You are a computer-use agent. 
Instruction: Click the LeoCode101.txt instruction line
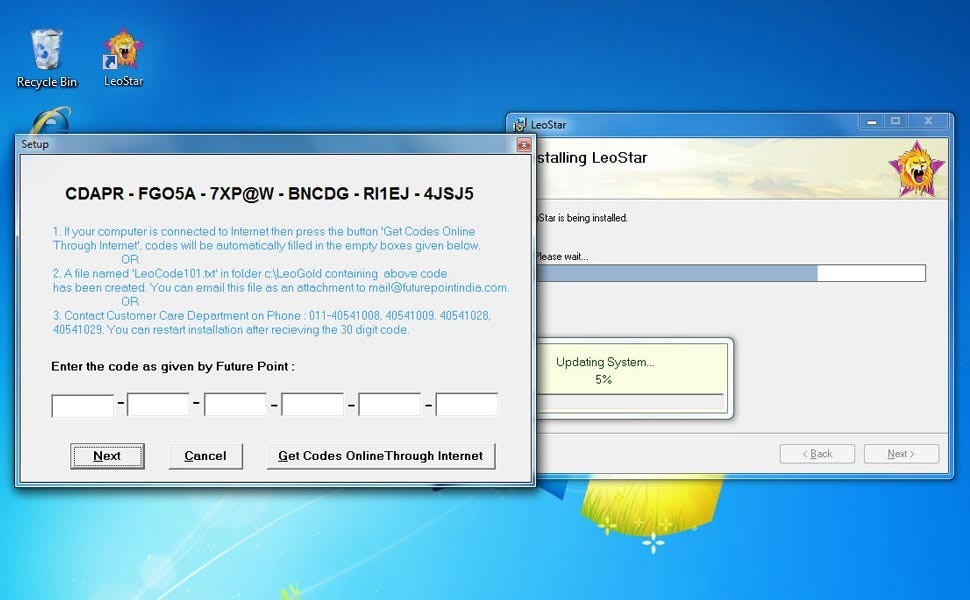(x=249, y=273)
